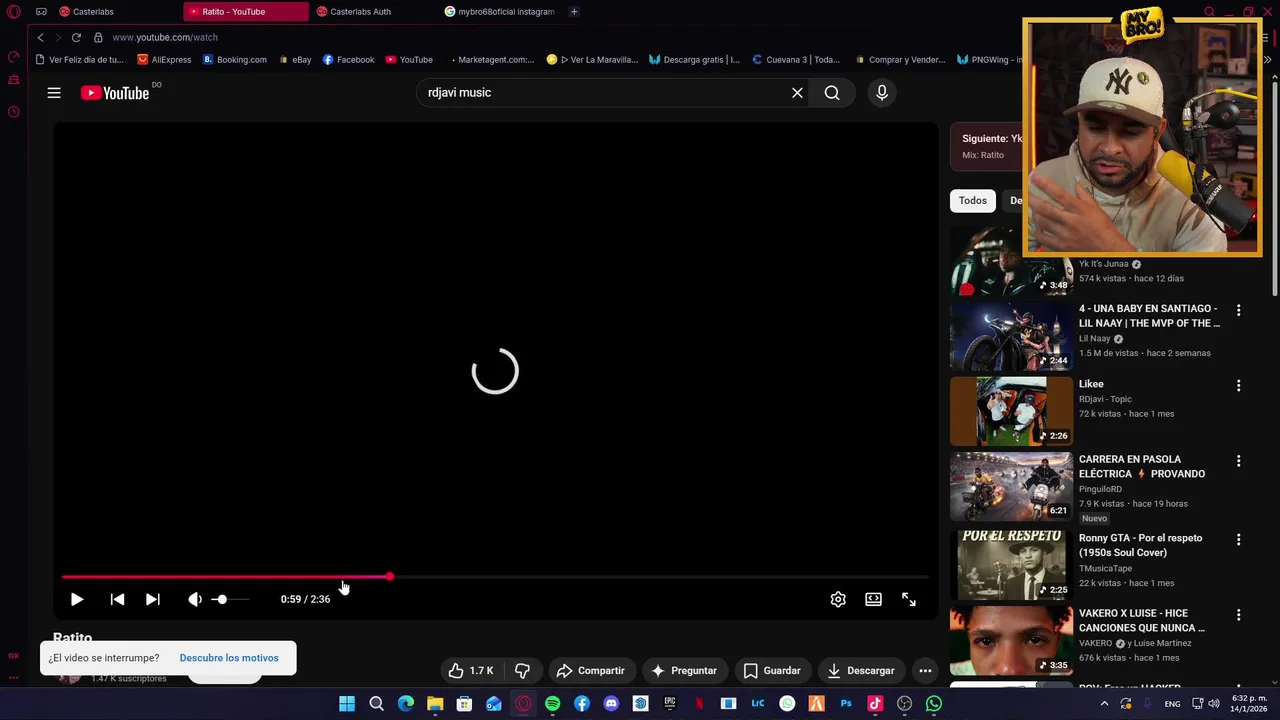
Task: Toggle theater mode in the player
Action: point(873,599)
